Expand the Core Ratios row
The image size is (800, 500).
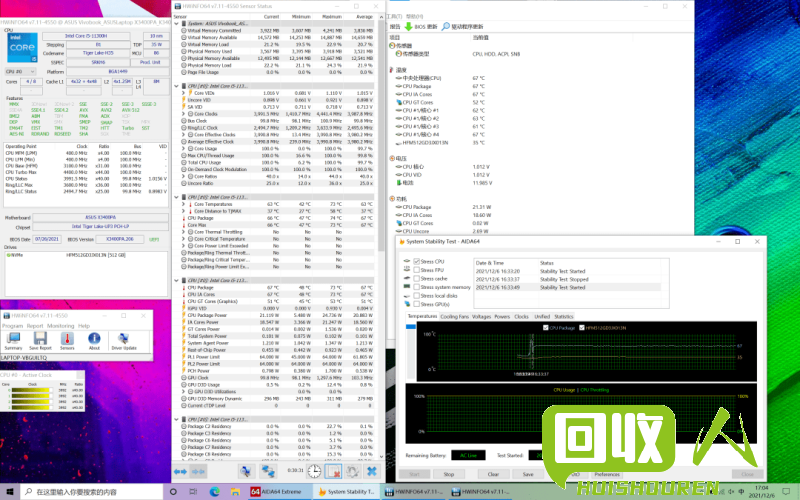tap(183, 177)
